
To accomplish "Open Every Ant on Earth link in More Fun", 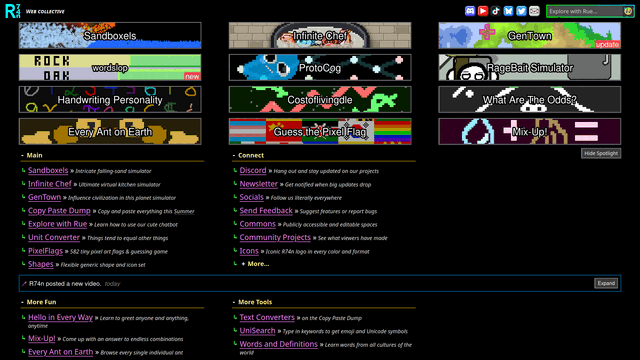I will [x=60, y=352].
